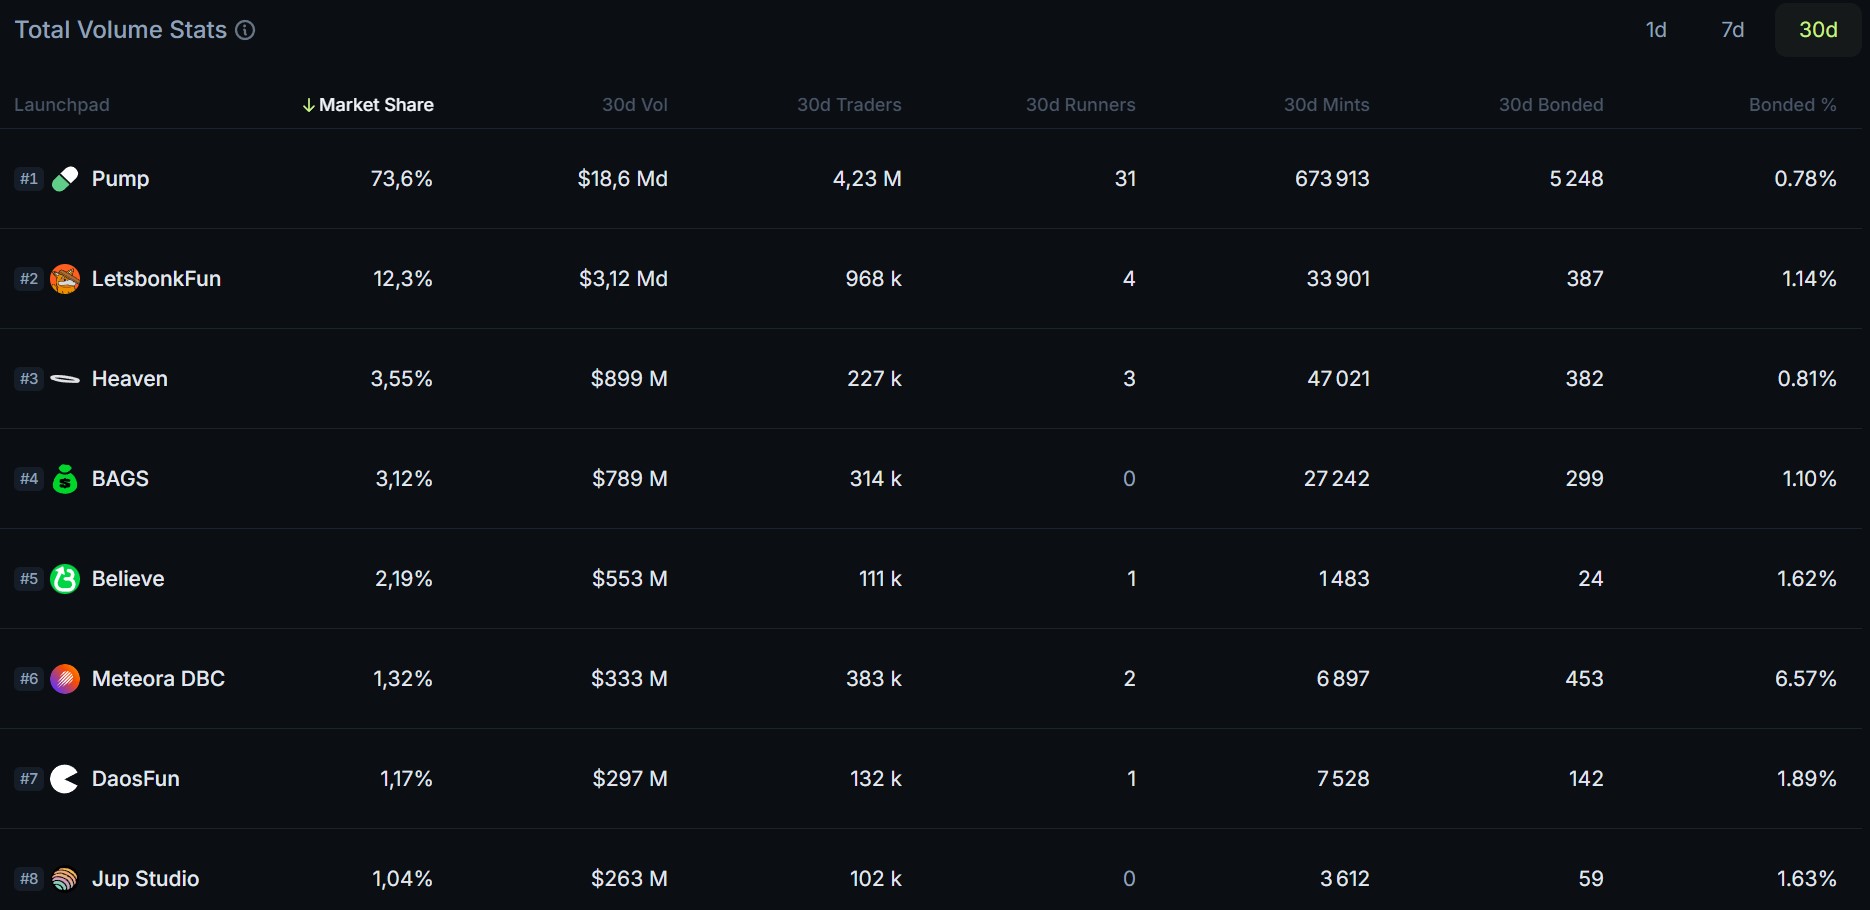The image size is (1870, 910).
Task: Select the 30d timeframe tab
Action: 1816,30
